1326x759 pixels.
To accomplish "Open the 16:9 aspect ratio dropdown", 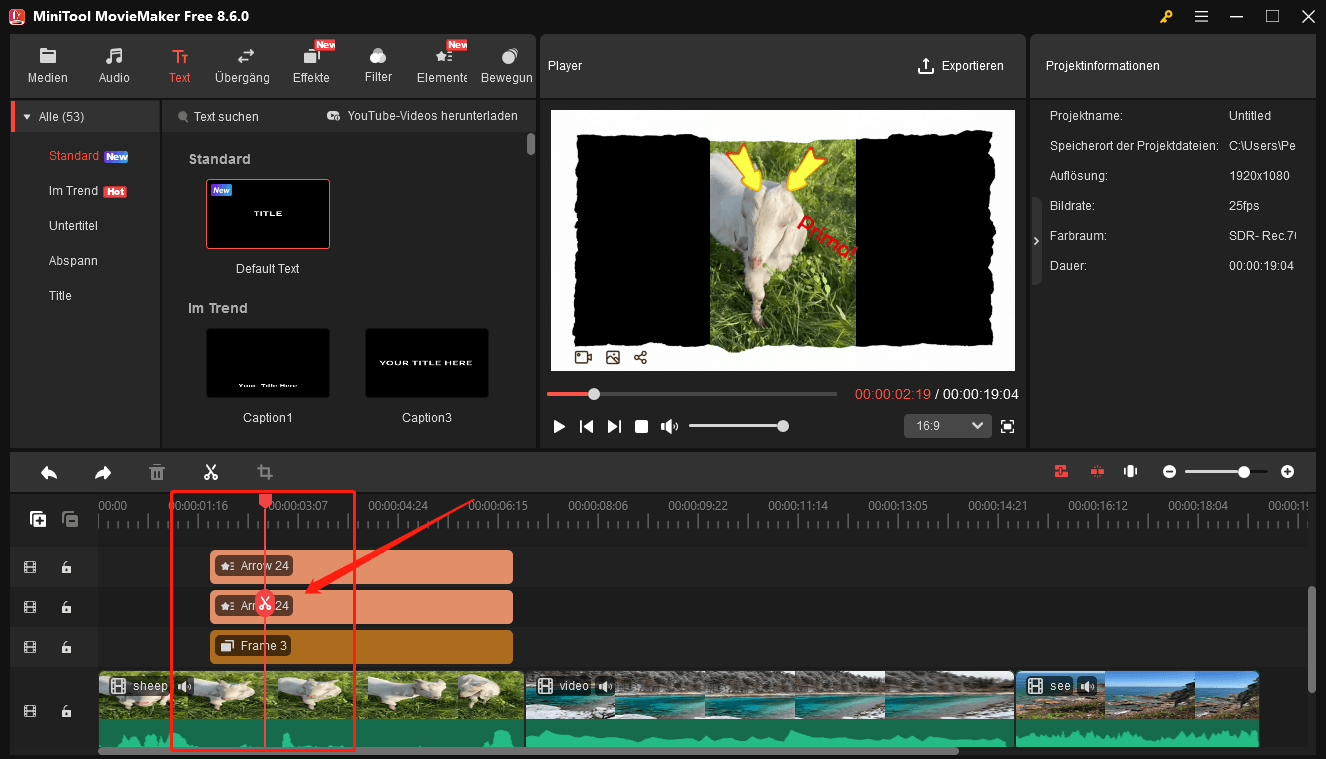I will tap(946, 425).
